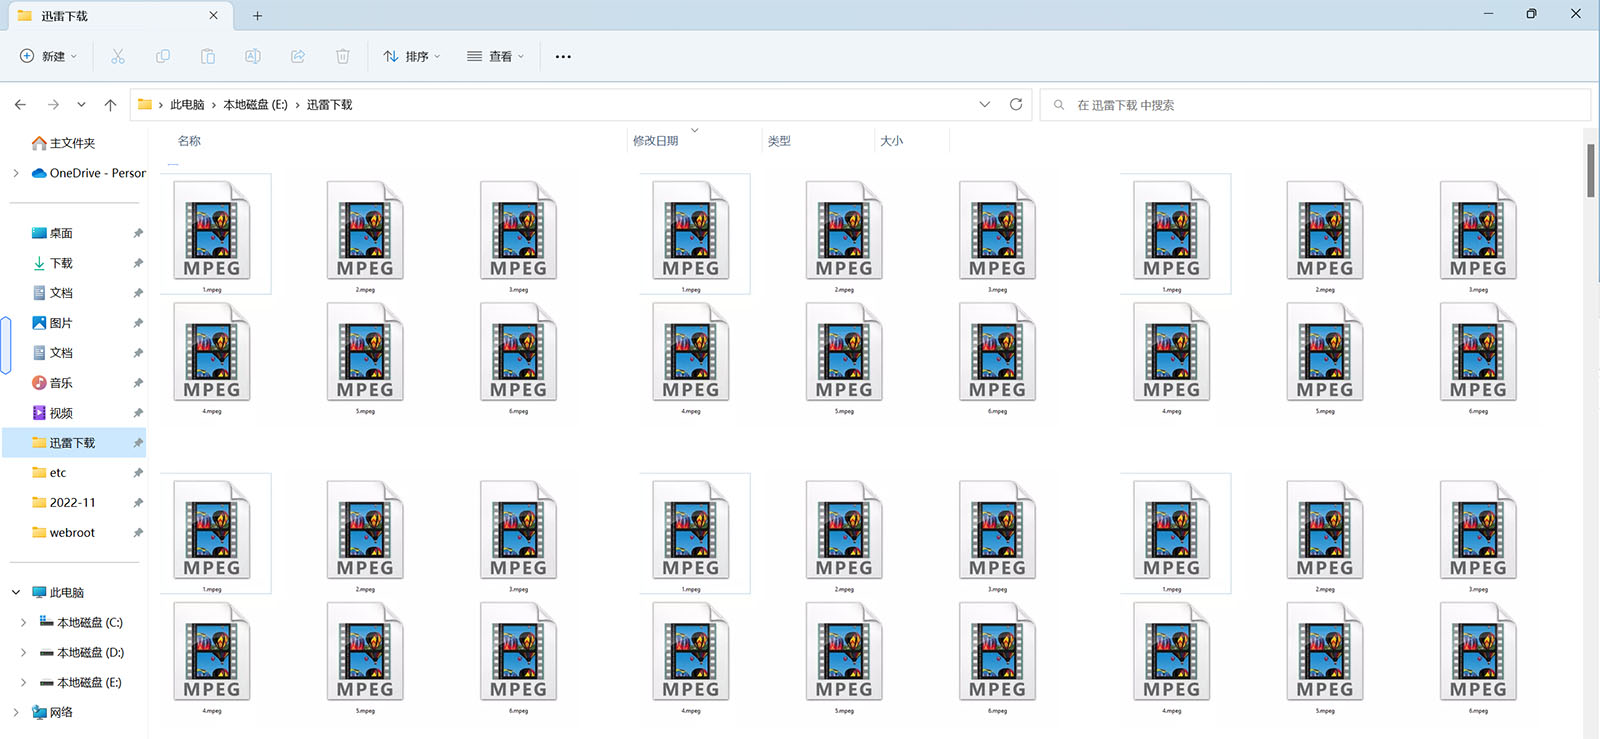
Task: Click the folder icon in address bar
Action: [145, 104]
